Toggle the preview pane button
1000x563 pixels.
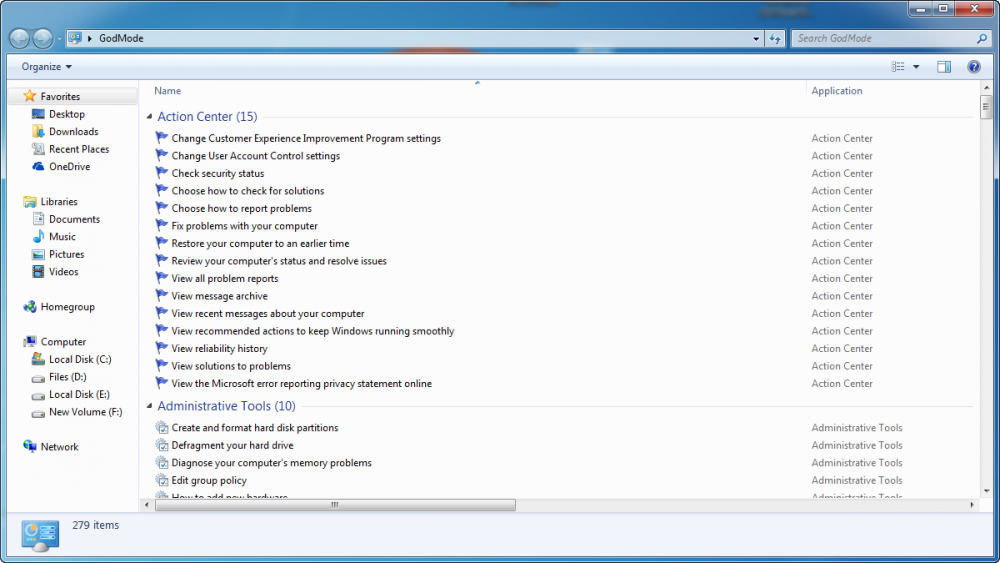943,67
